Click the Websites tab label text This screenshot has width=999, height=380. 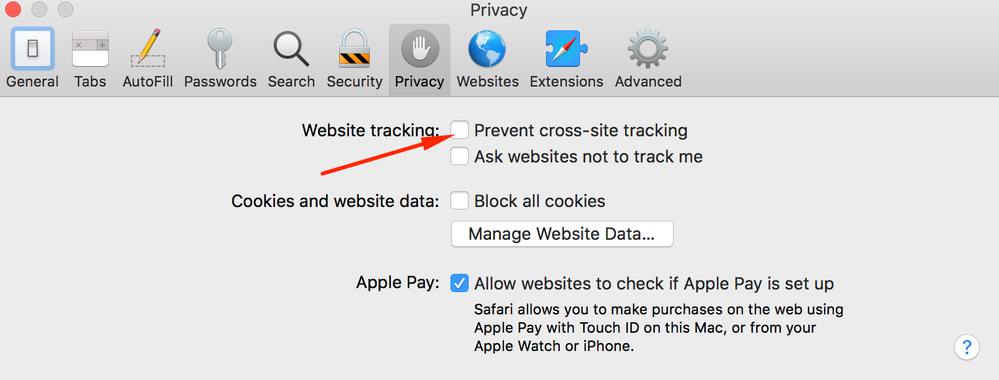click(487, 82)
